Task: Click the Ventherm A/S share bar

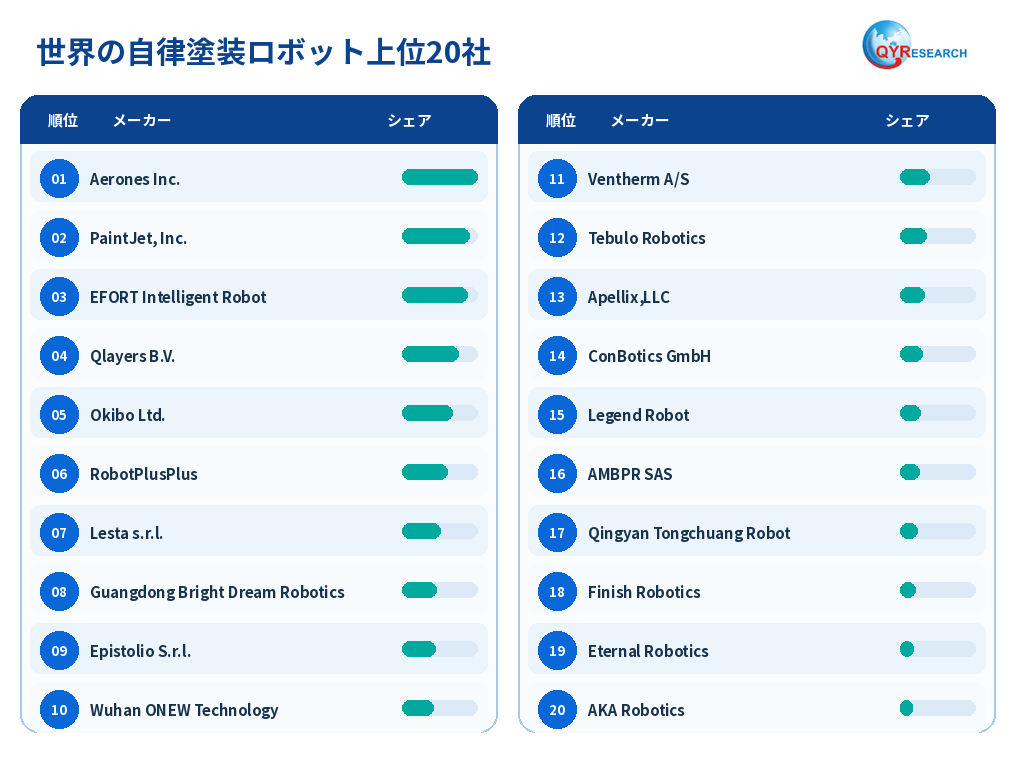Action: tap(937, 177)
